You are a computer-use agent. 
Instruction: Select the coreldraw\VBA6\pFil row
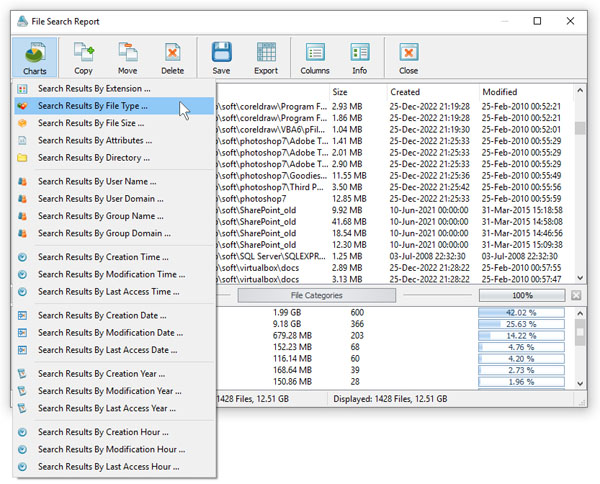[x=395, y=129]
